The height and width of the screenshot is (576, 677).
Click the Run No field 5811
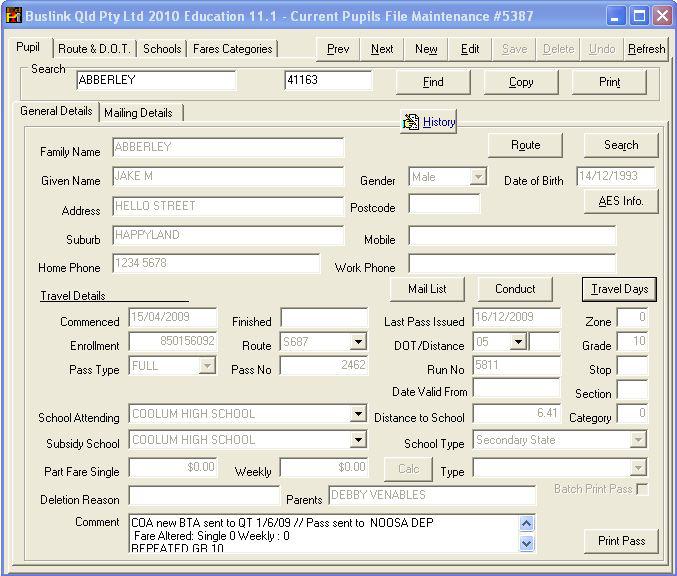[x=516, y=365]
